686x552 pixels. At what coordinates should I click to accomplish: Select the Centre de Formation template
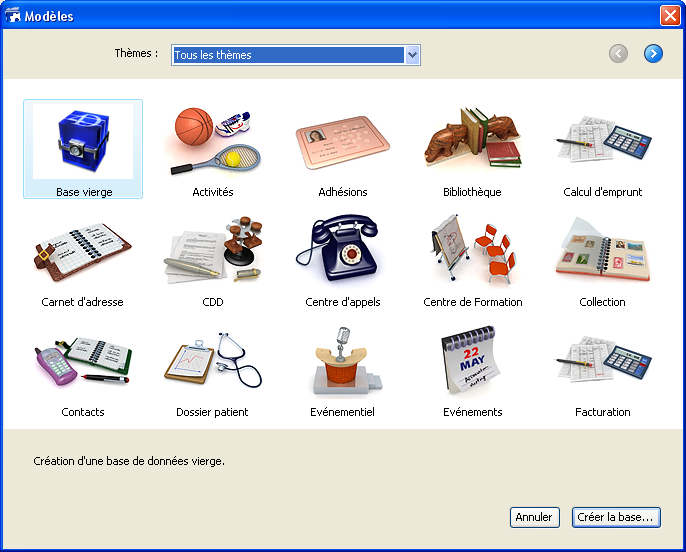(x=472, y=253)
